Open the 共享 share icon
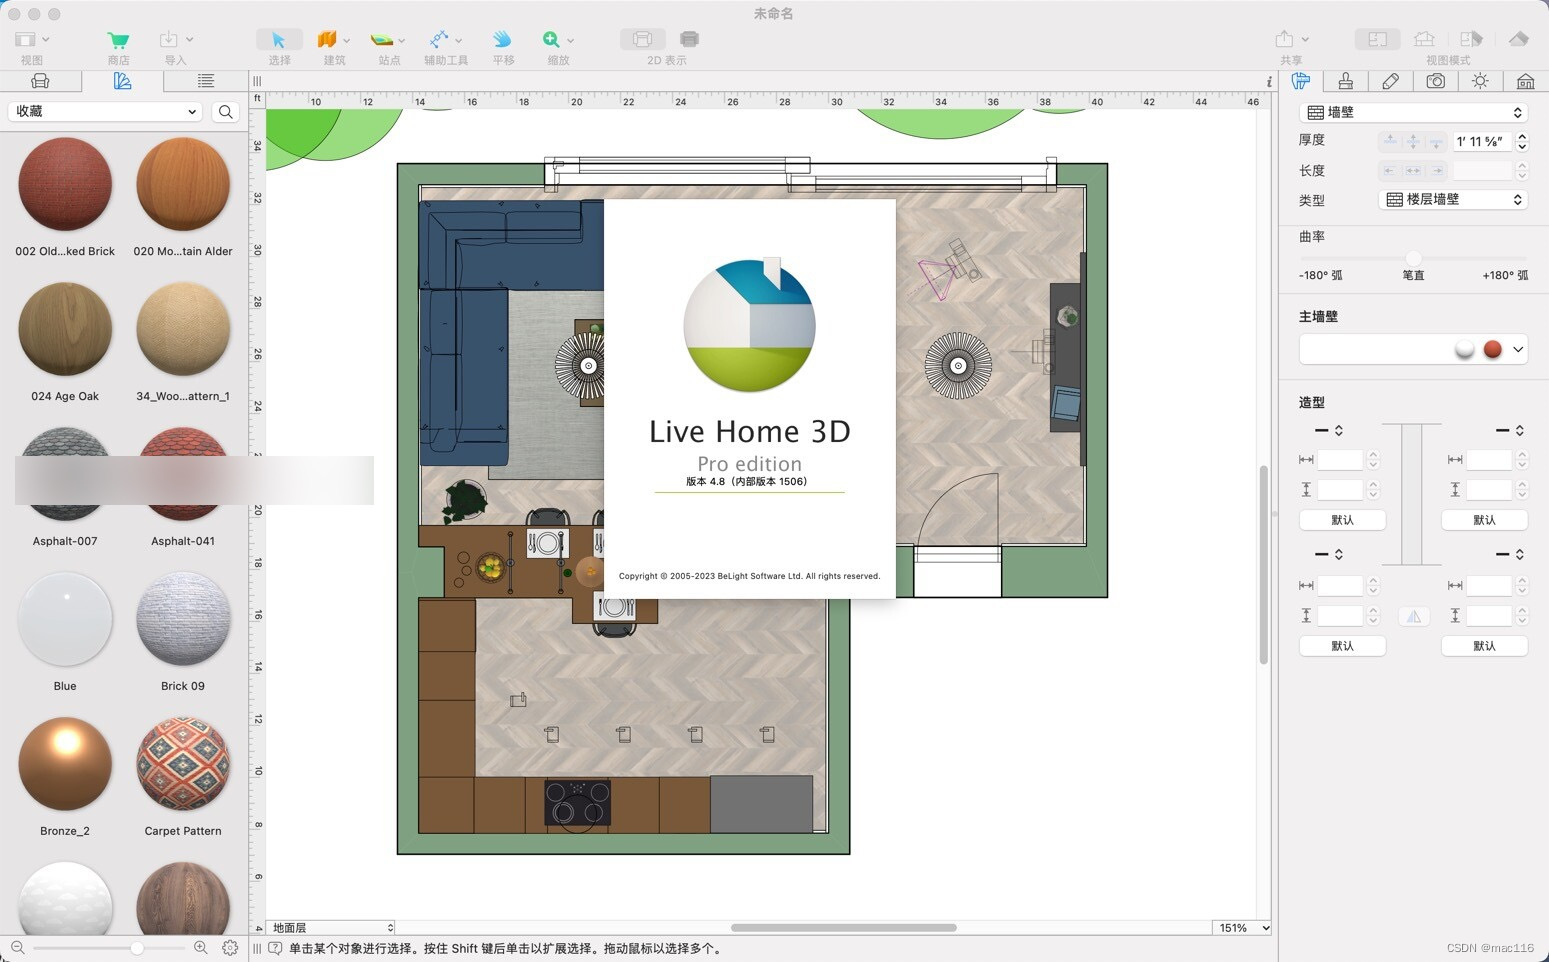 point(1285,39)
